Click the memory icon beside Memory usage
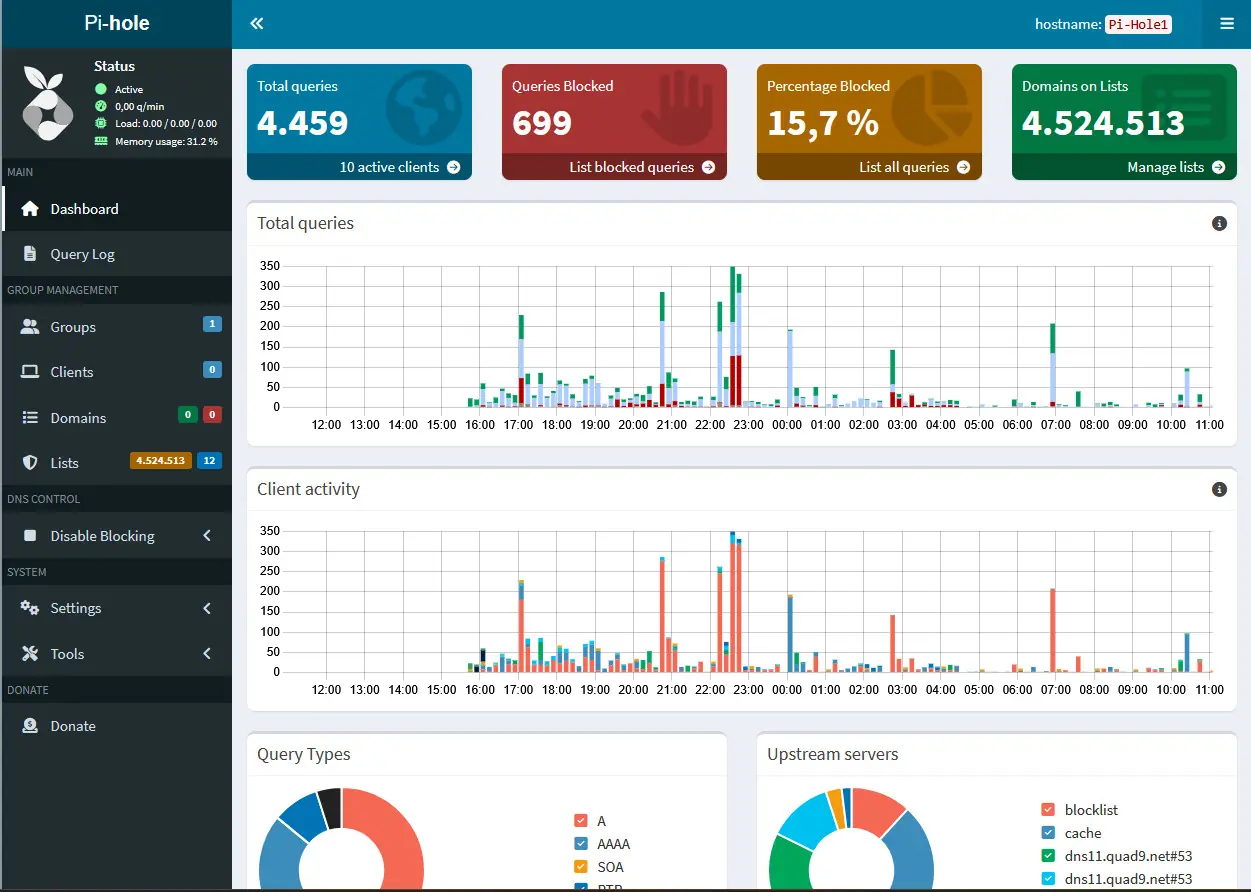This screenshot has width=1251, height=892. [x=101, y=141]
